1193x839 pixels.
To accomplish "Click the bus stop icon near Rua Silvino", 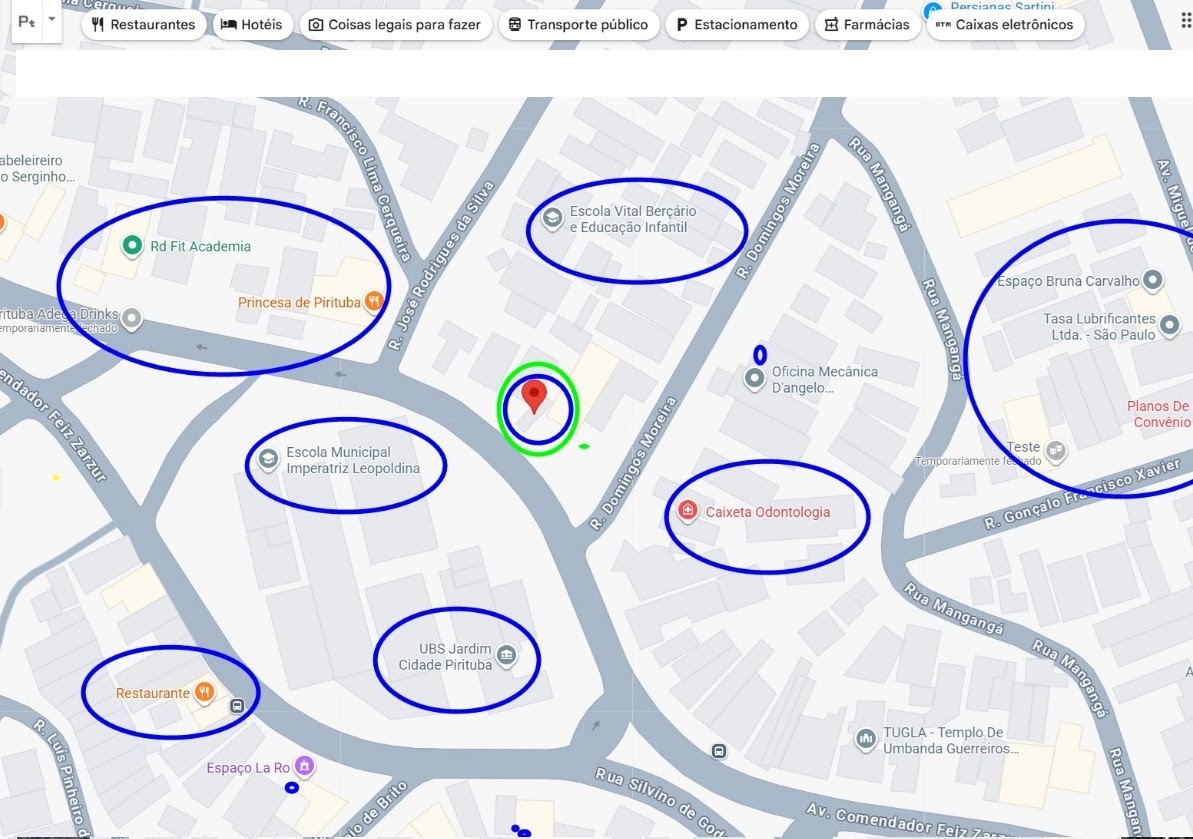I will (719, 752).
